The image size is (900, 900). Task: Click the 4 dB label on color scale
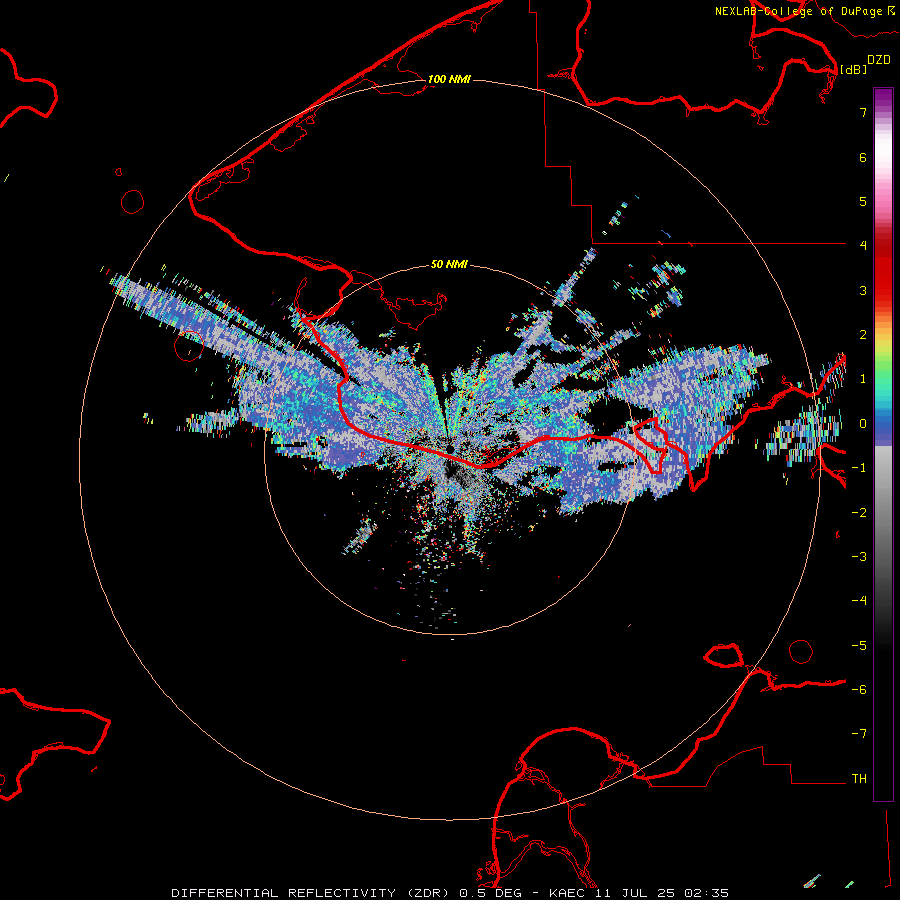(863, 246)
